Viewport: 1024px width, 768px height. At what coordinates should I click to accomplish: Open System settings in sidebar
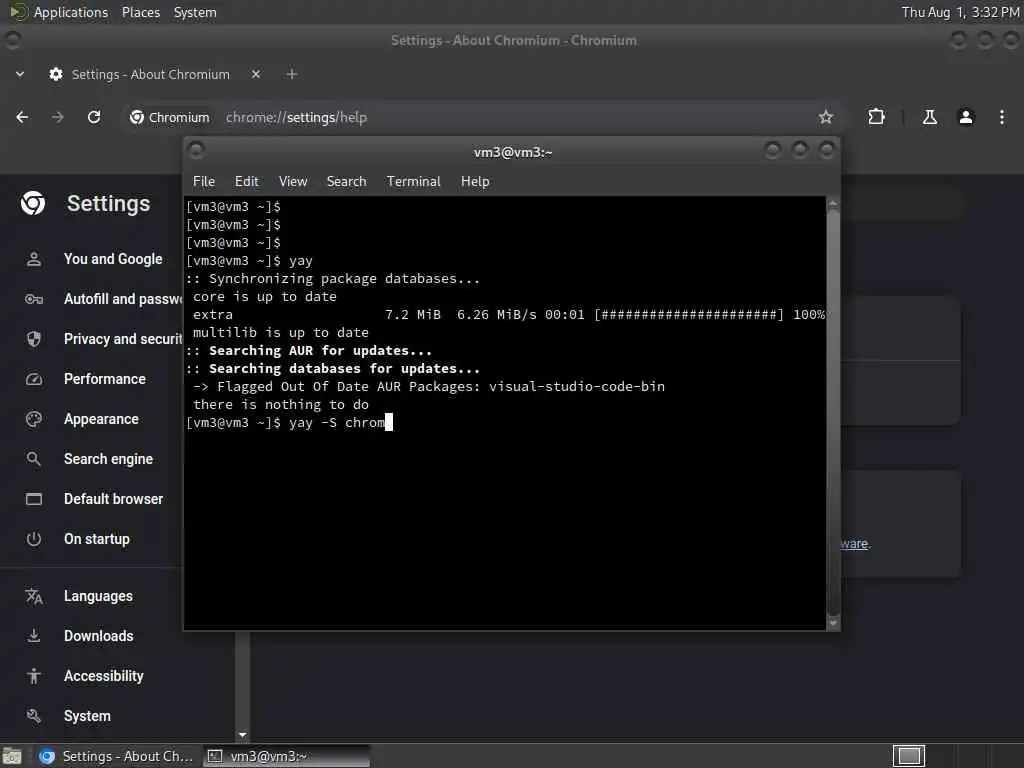[x=87, y=716]
